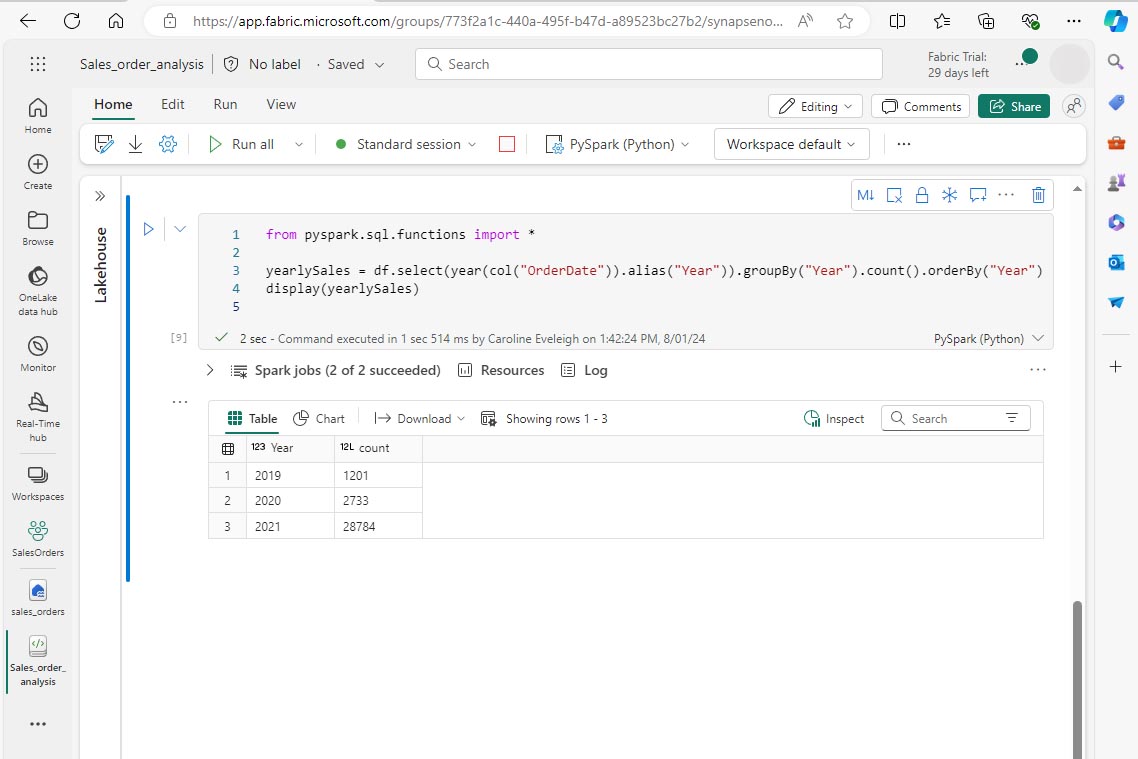Lock the cell with the padlock icon

pos(922,195)
